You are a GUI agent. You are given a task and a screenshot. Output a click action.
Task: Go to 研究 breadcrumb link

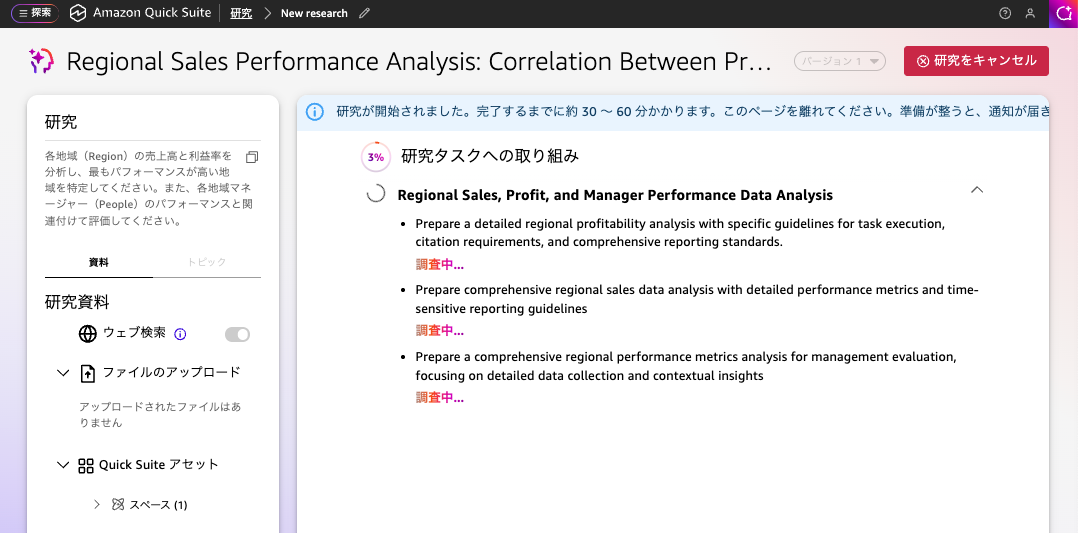point(241,13)
